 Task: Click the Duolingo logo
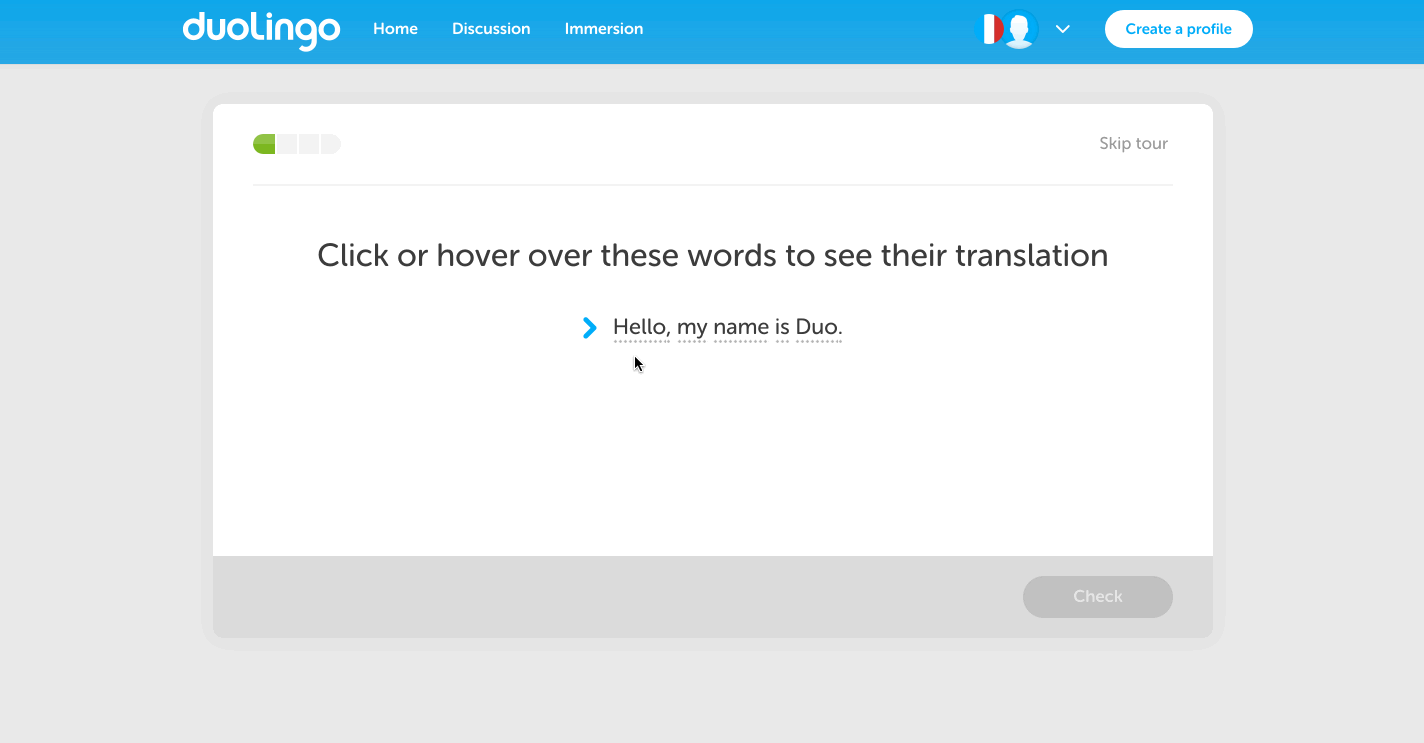coord(261,30)
